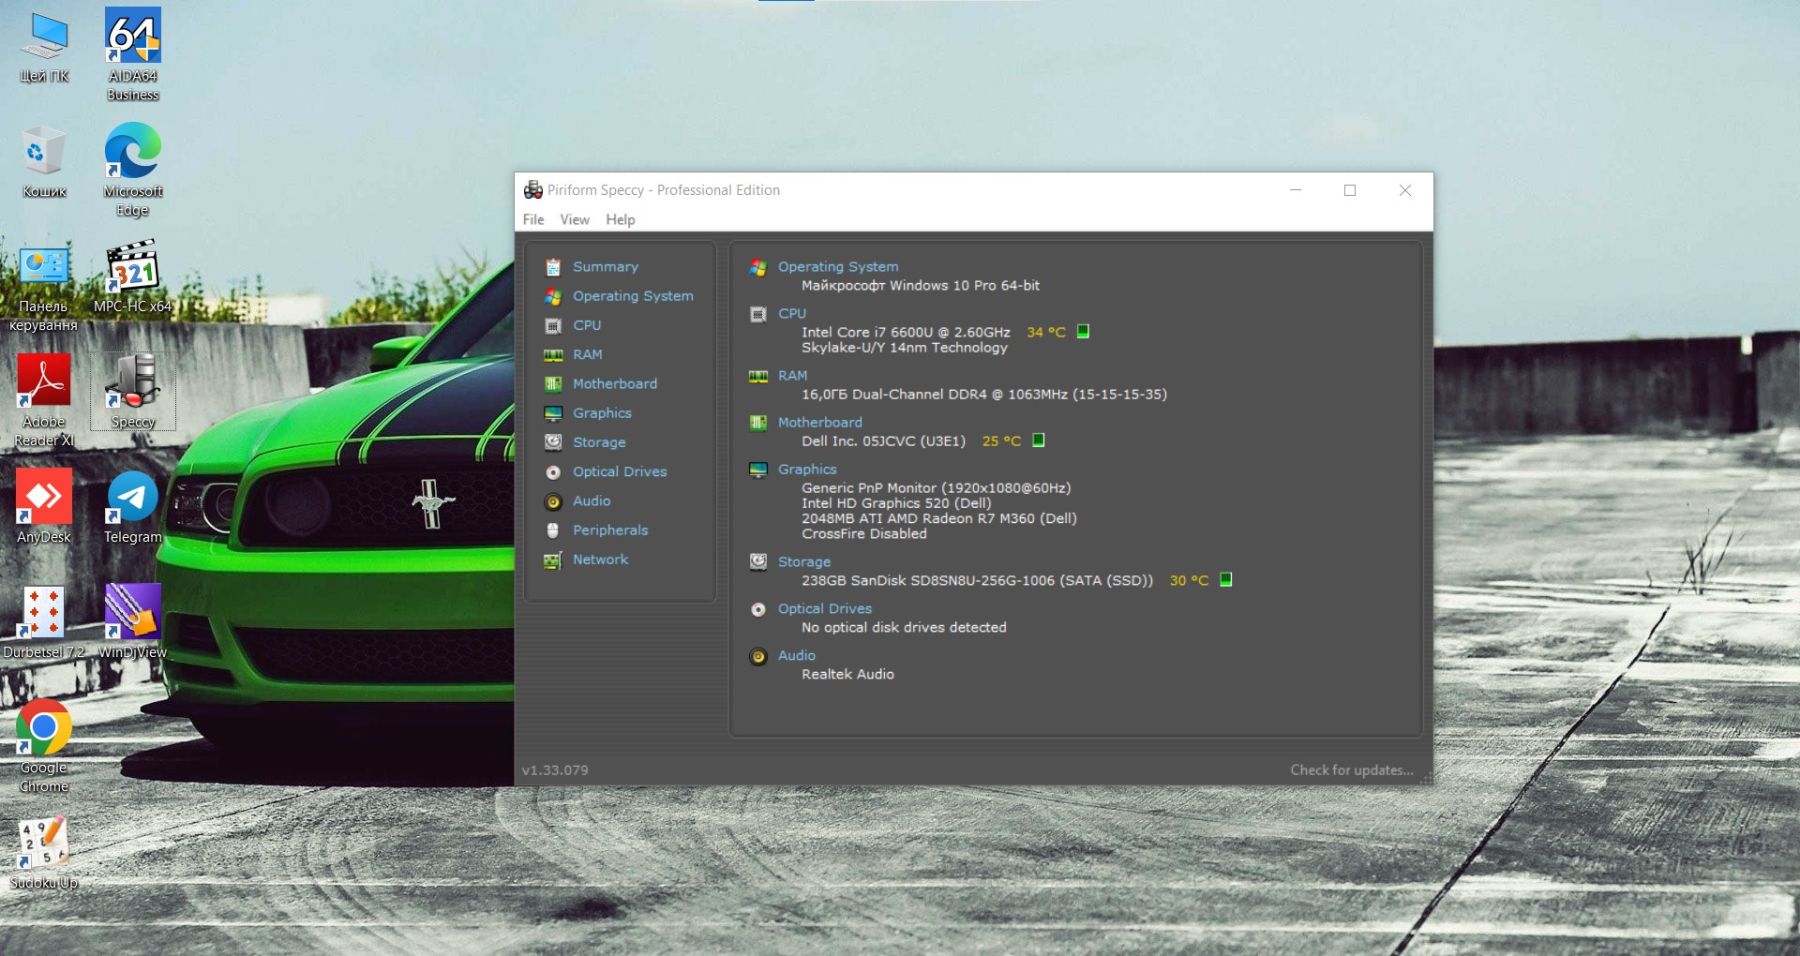Select the Цей ПК desktop icon

point(44,47)
